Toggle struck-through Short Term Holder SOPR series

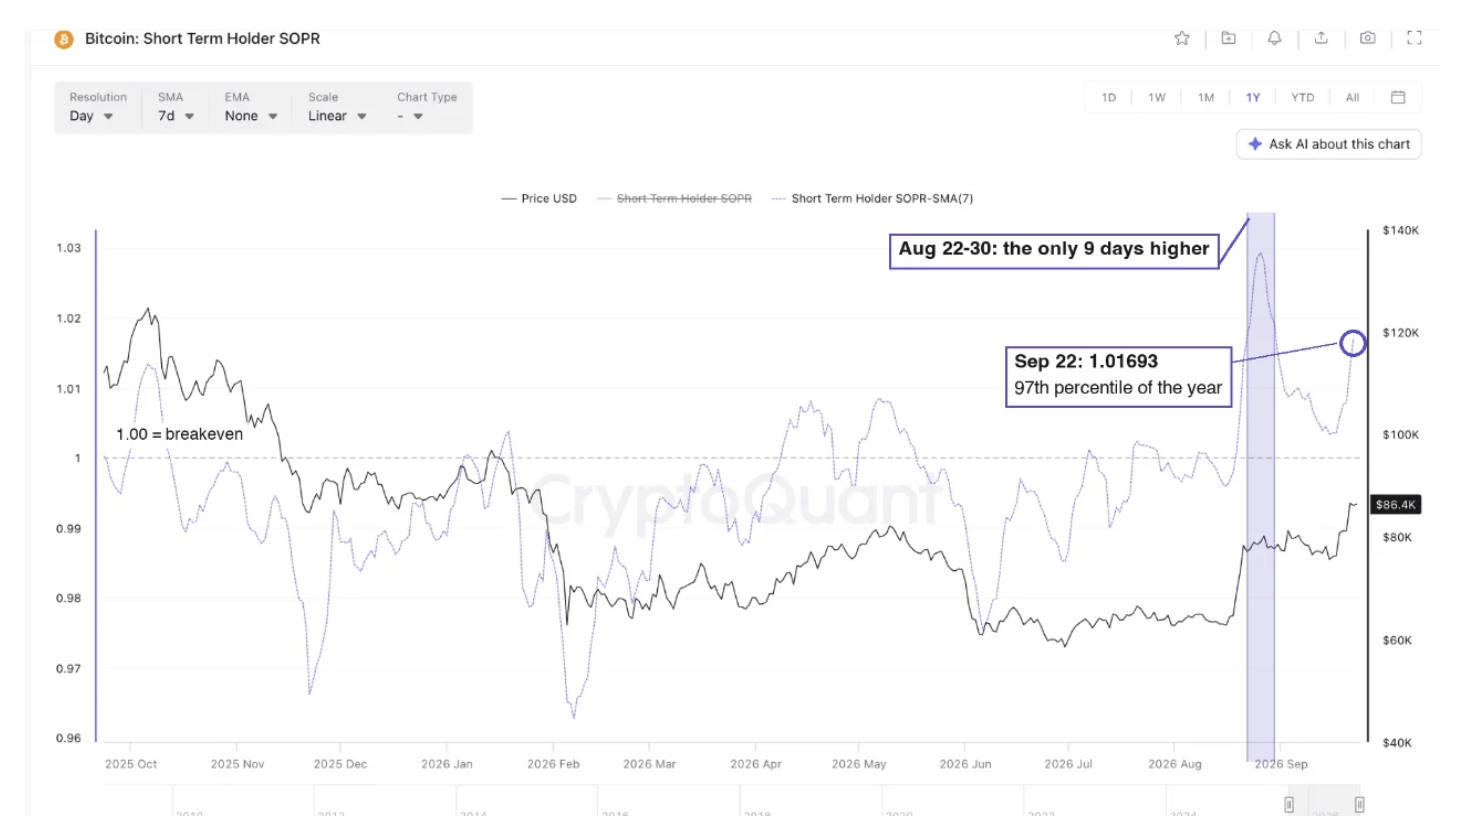(x=674, y=198)
